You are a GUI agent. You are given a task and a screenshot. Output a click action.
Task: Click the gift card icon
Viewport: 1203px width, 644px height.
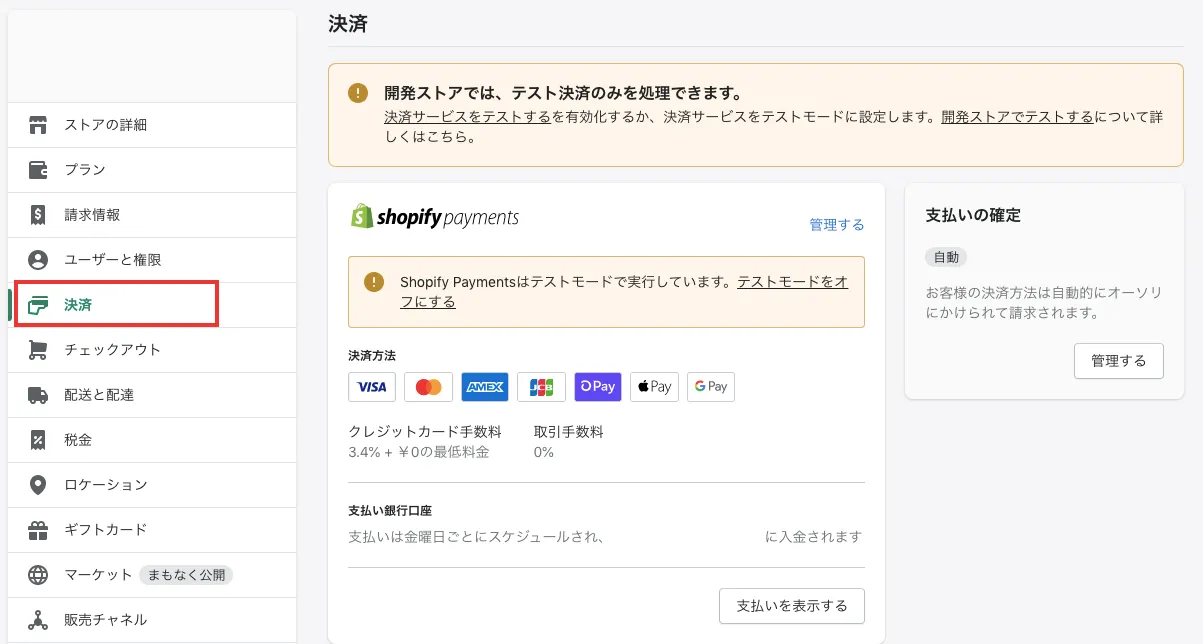38,530
